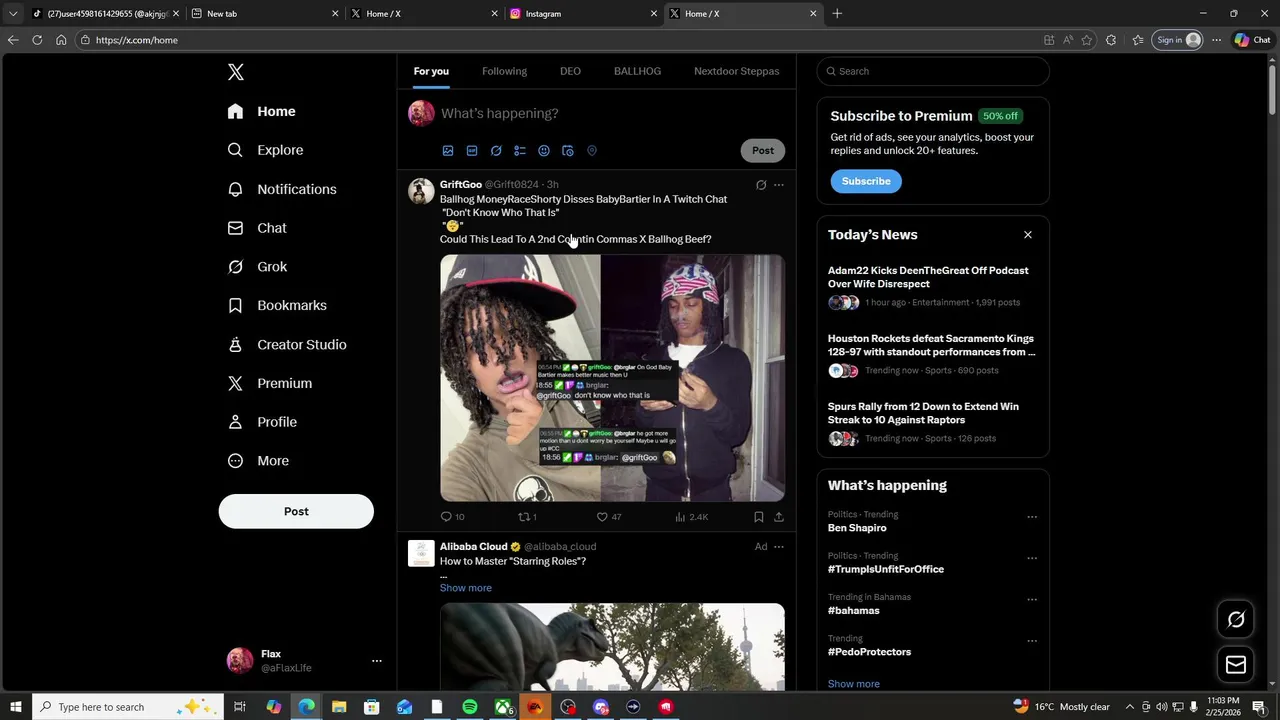
Task: Open account menu next to Flax
Action: pos(377,661)
